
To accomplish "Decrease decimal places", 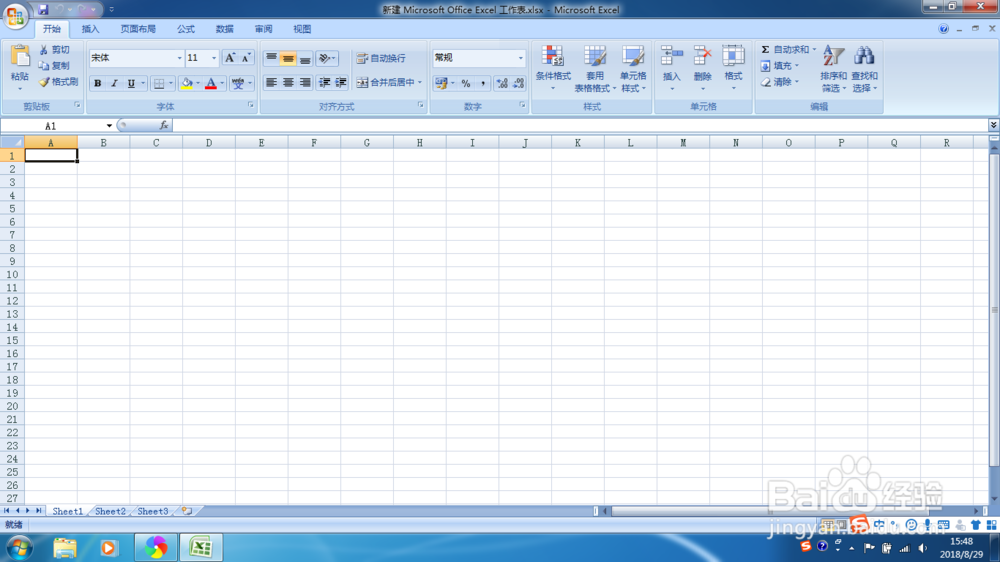I will tap(518, 83).
